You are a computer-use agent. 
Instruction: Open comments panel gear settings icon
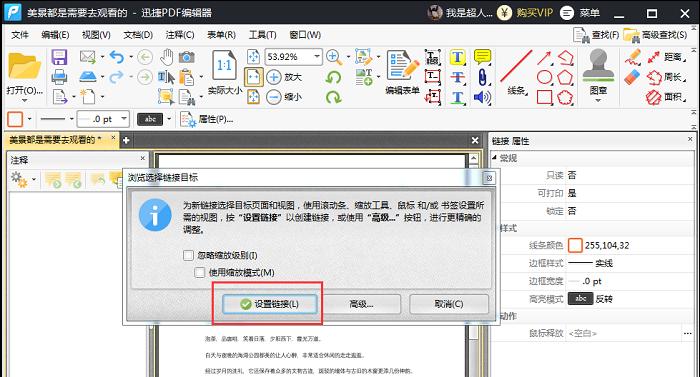pyautogui.click(x=19, y=179)
